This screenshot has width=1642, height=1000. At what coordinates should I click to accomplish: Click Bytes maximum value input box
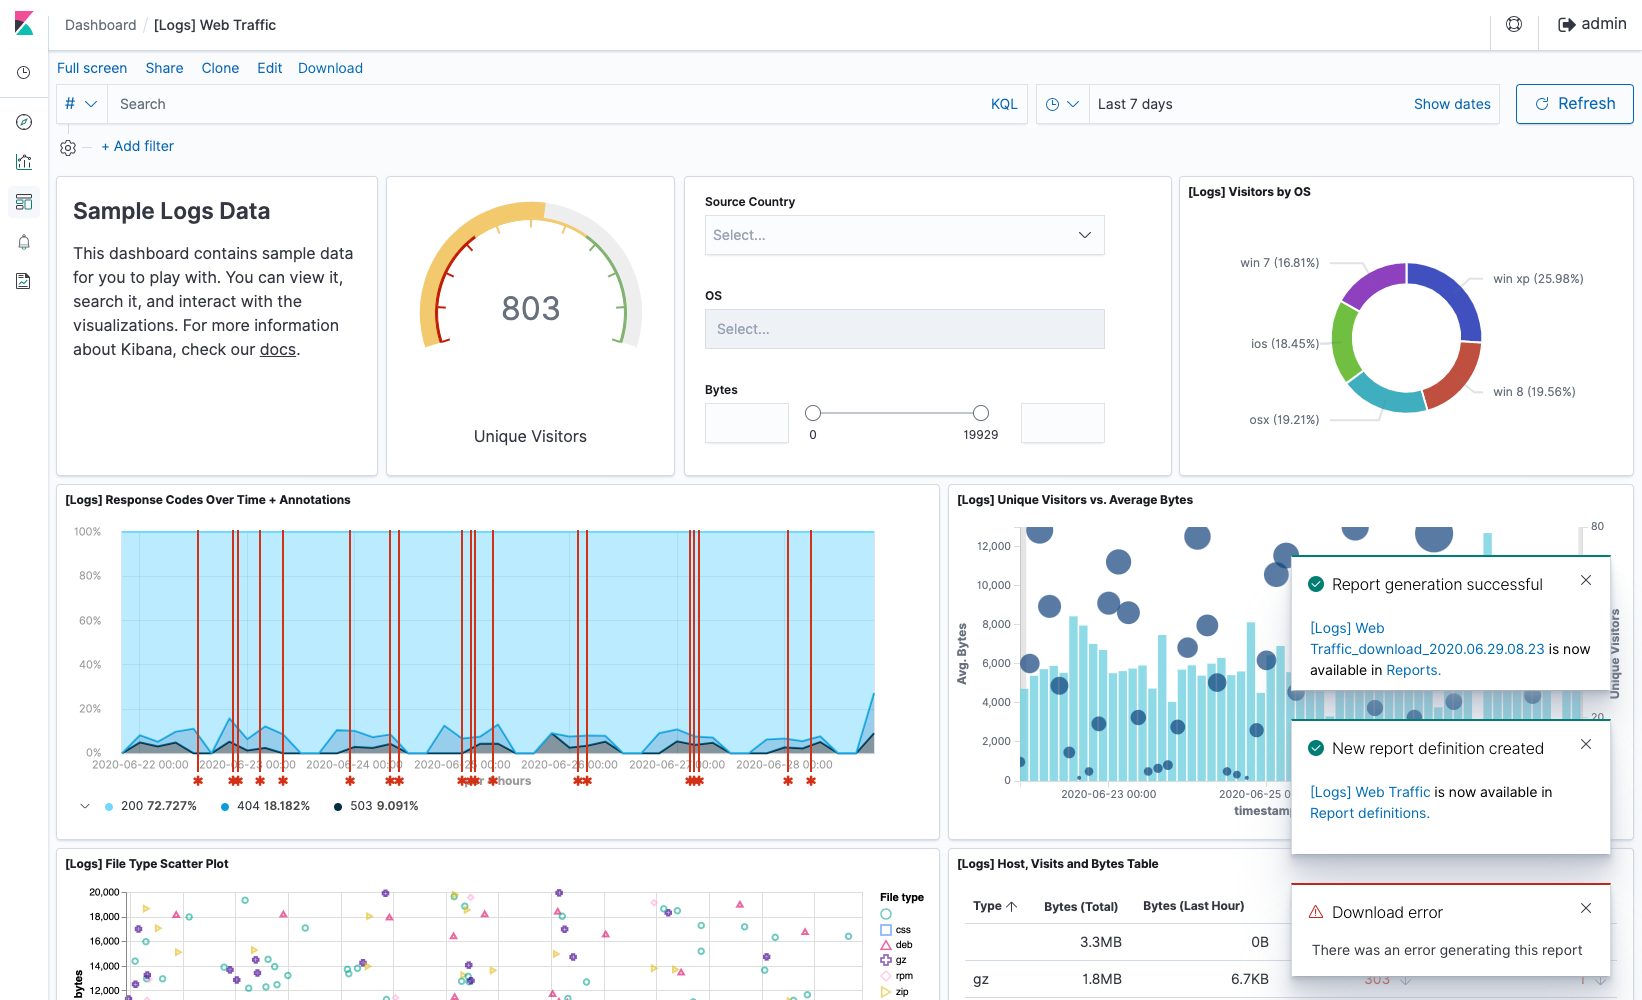pyautogui.click(x=1063, y=423)
